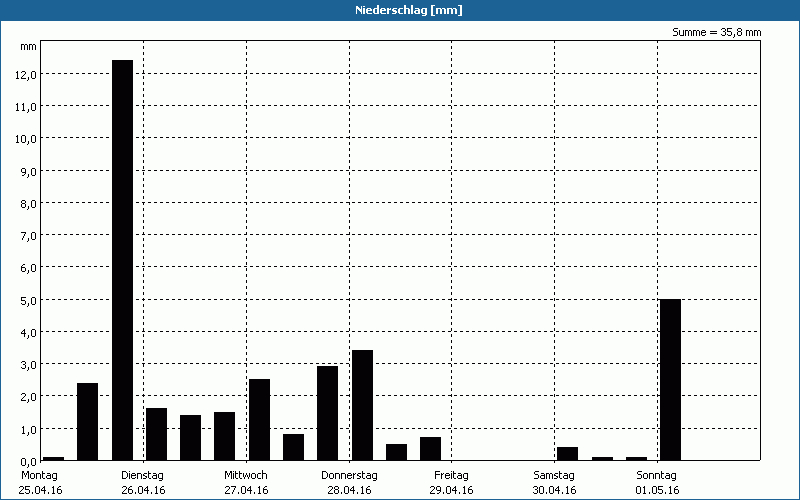Choose the y-axis value "1,0"
The image size is (800, 500).
(29, 430)
